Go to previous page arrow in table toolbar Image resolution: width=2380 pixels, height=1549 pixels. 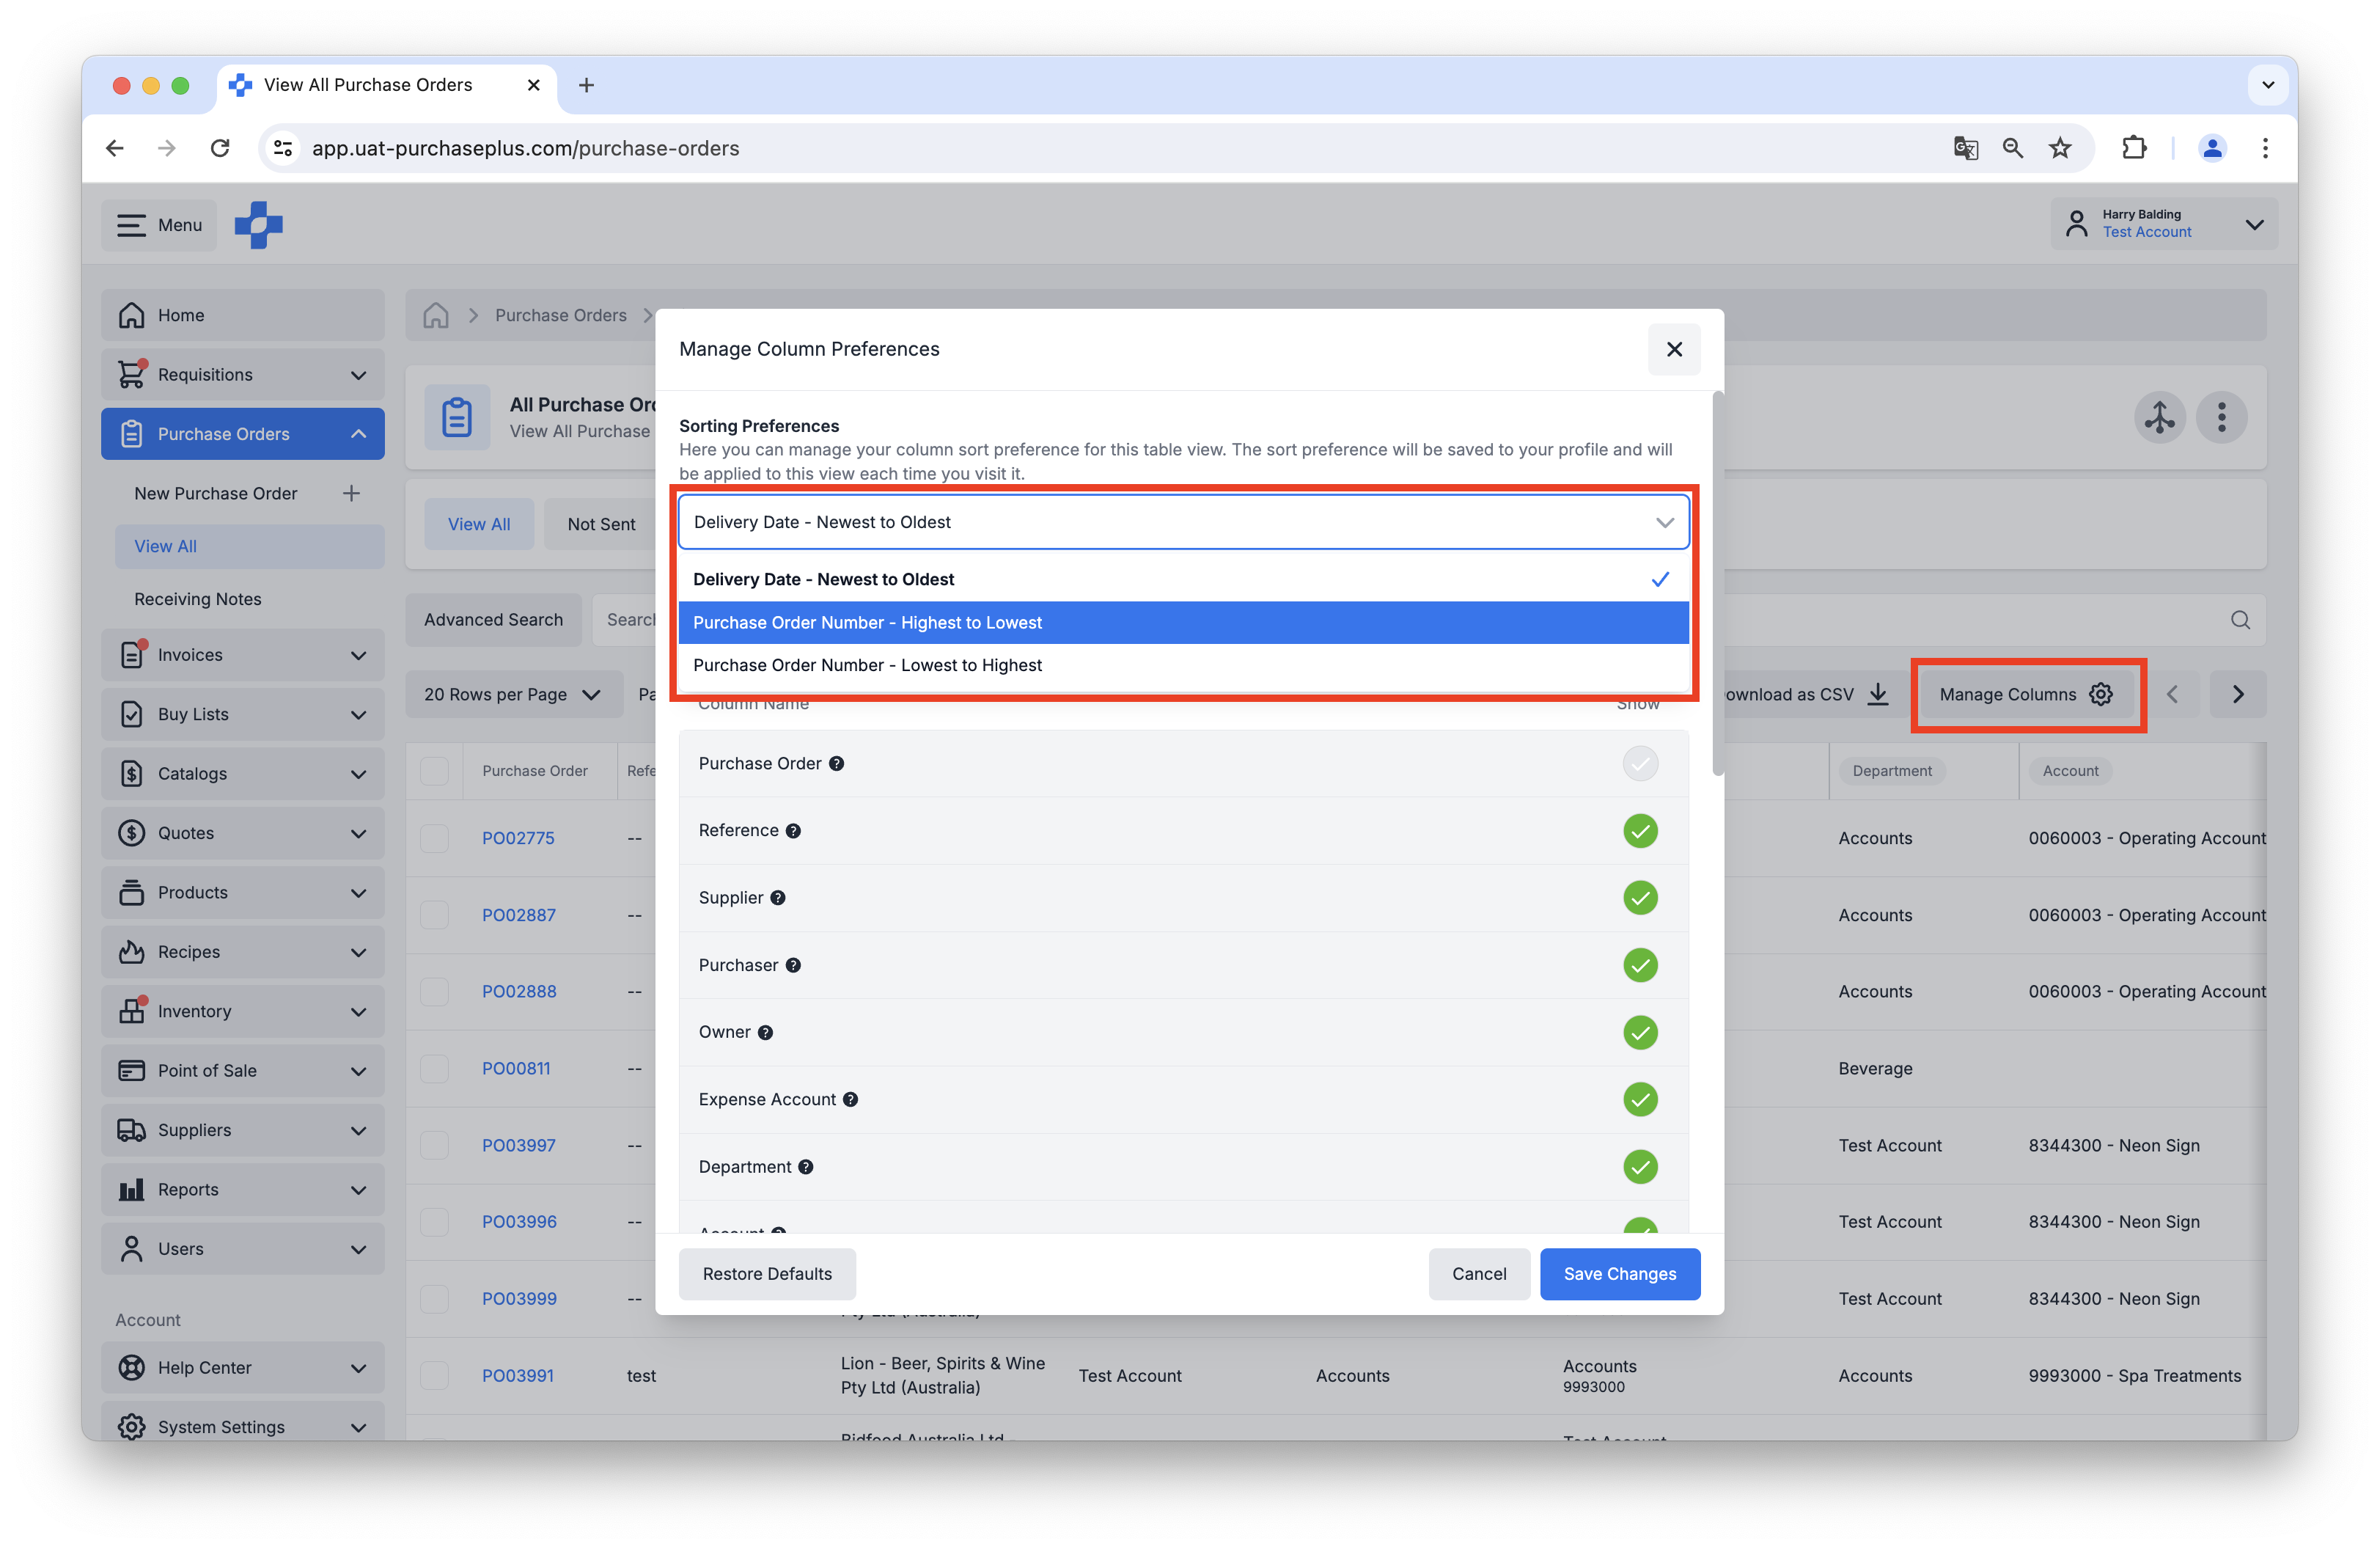(2172, 694)
